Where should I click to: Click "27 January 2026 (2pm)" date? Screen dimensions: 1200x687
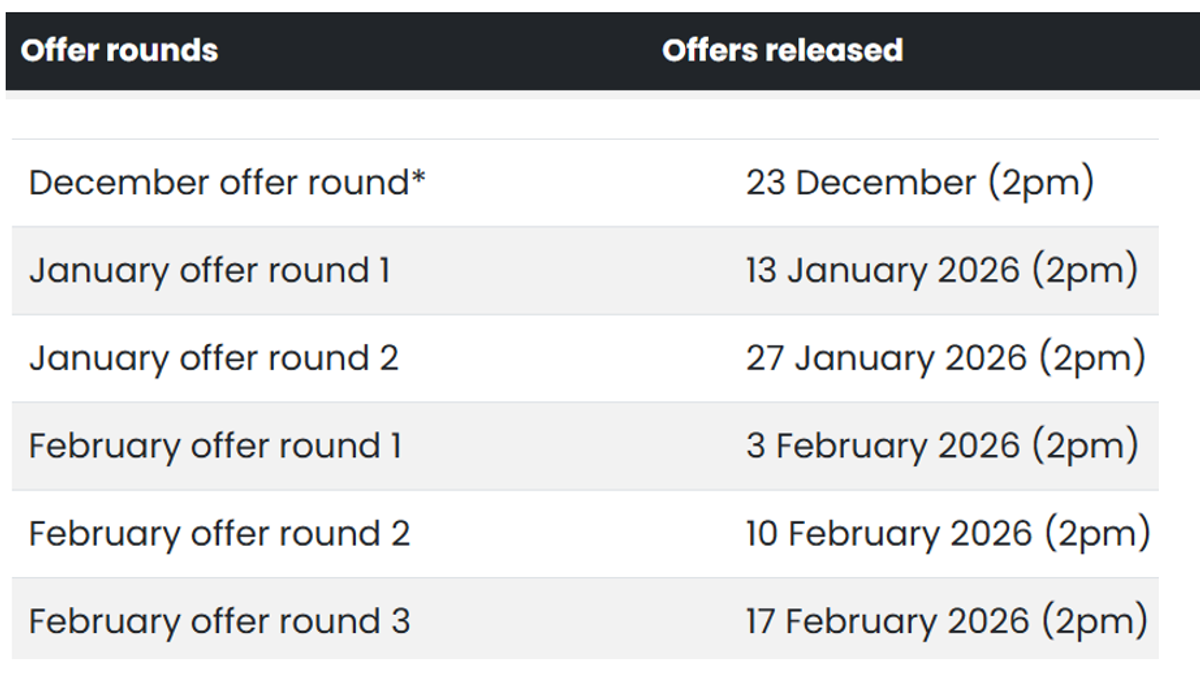945,358
